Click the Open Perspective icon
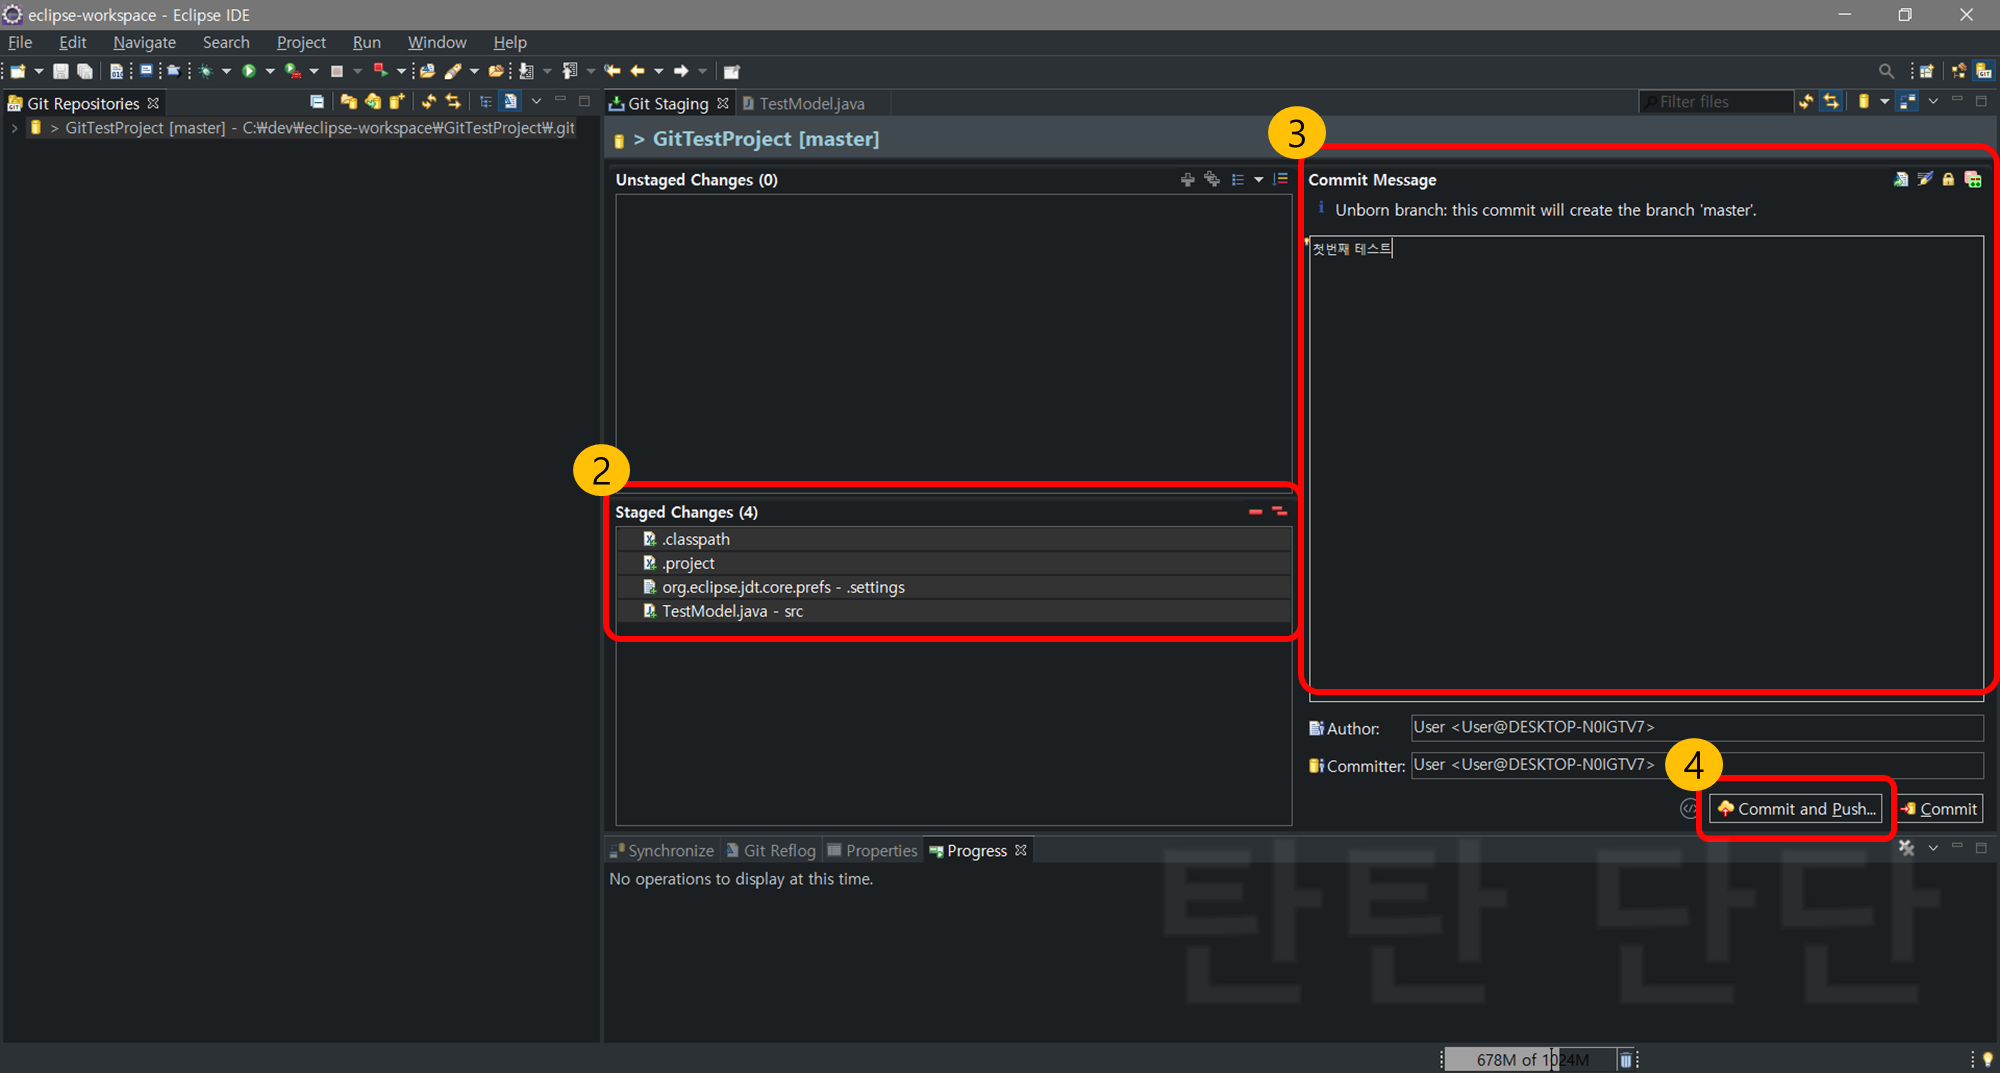Image resolution: width=2000 pixels, height=1073 pixels. (x=1926, y=71)
